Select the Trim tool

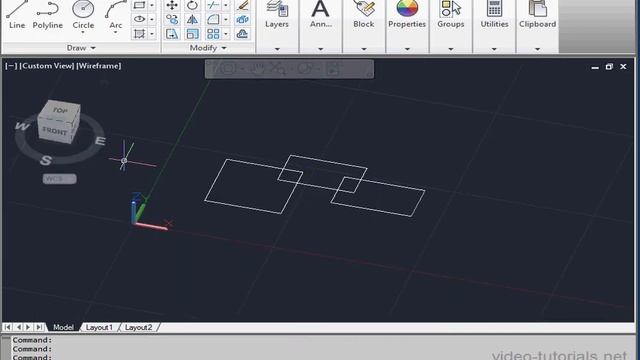click(x=213, y=5)
